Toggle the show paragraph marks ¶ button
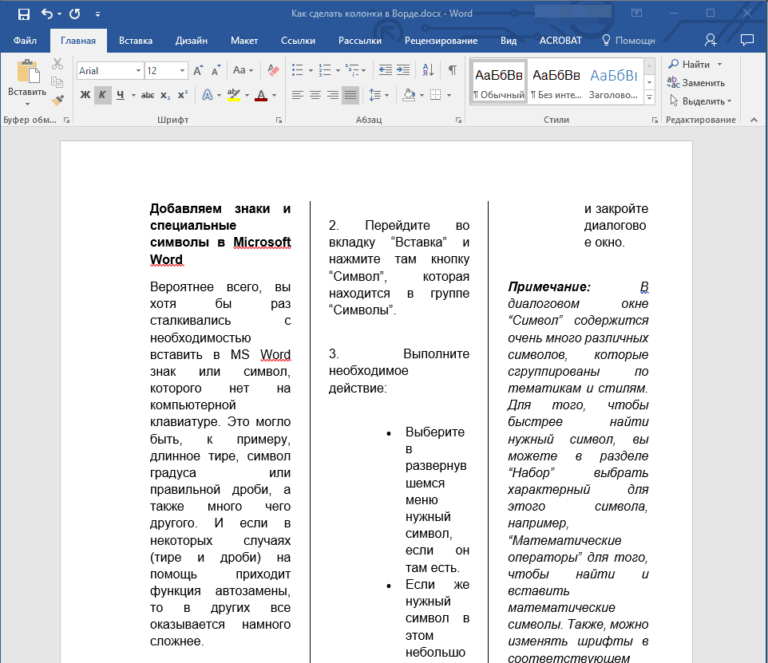Image resolution: width=768 pixels, height=663 pixels. tap(452, 71)
